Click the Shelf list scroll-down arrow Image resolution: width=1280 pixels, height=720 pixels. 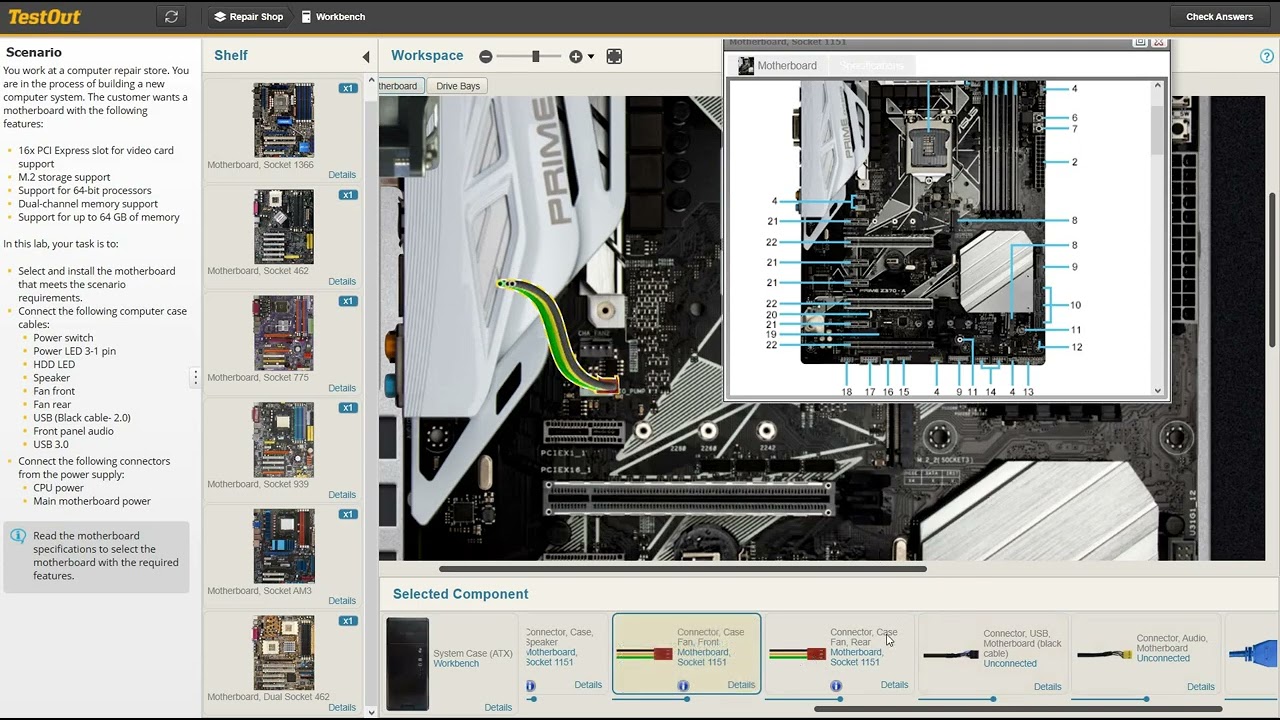click(372, 712)
